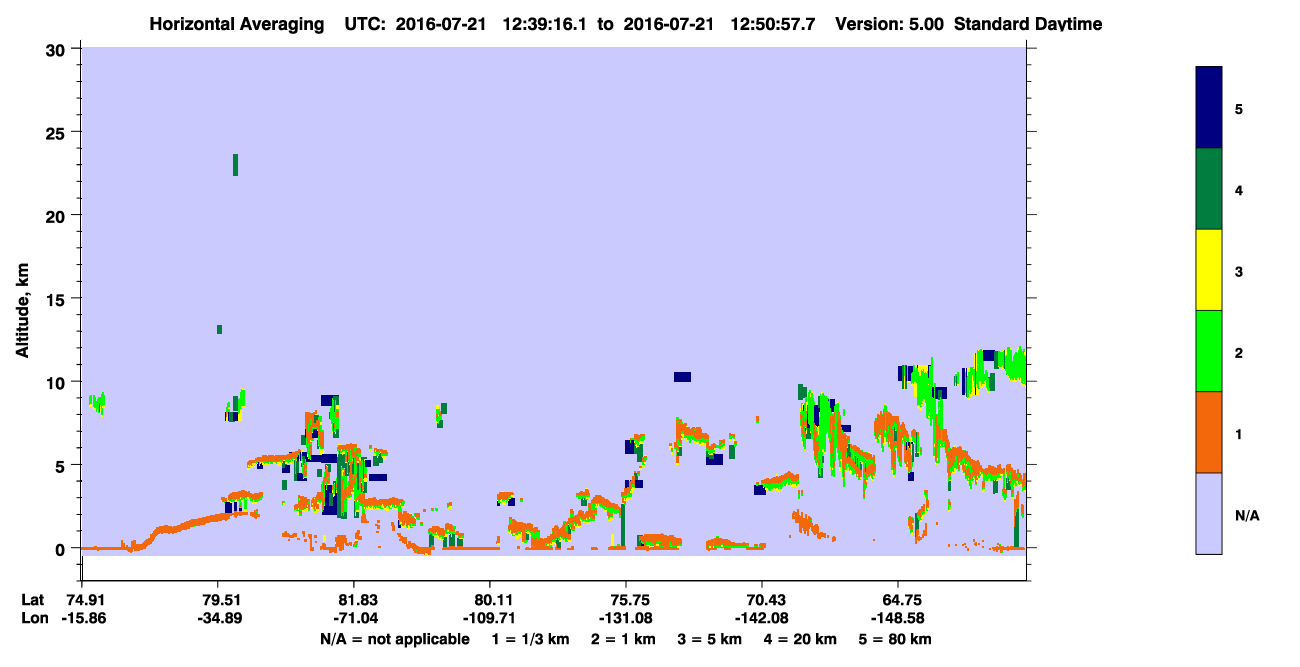Screen dimensions: 1300x667
Task: Click longitude value -34.89
Action: pyautogui.click(x=218, y=619)
